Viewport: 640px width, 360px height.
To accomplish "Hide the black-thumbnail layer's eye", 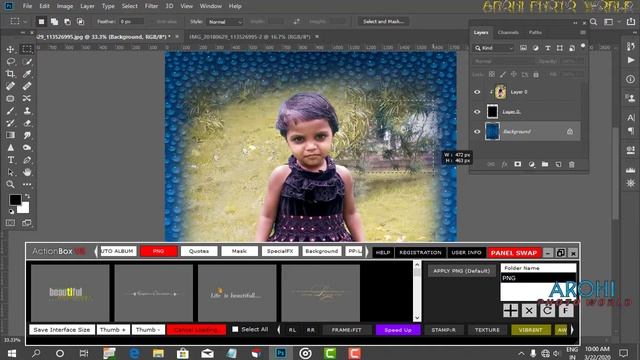I will click(x=477, y=112).
